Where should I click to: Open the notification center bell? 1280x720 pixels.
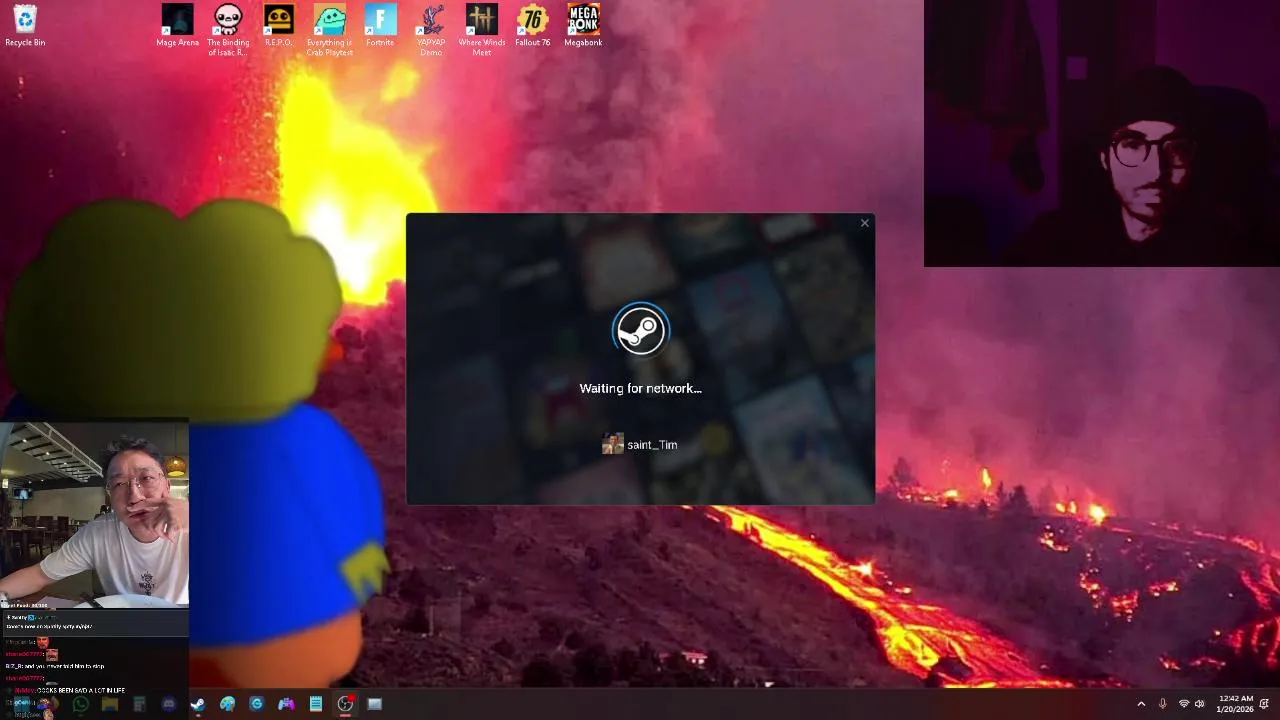pos(1264,704)
